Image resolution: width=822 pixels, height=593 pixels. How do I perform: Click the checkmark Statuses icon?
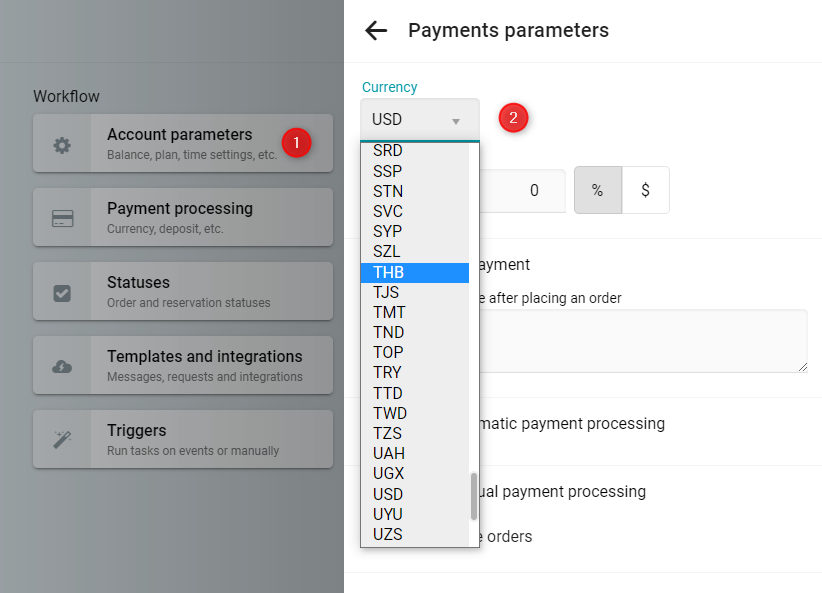[62, 293]
